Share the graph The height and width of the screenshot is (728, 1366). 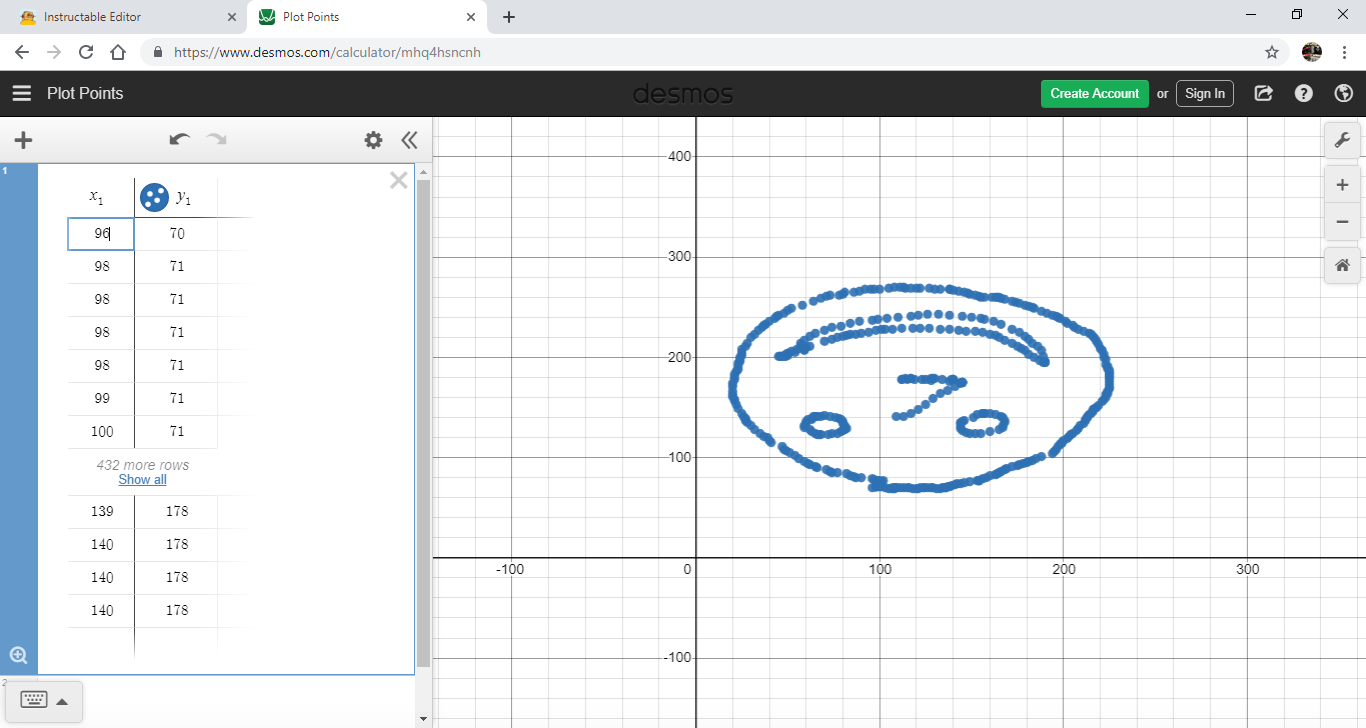1263,93
